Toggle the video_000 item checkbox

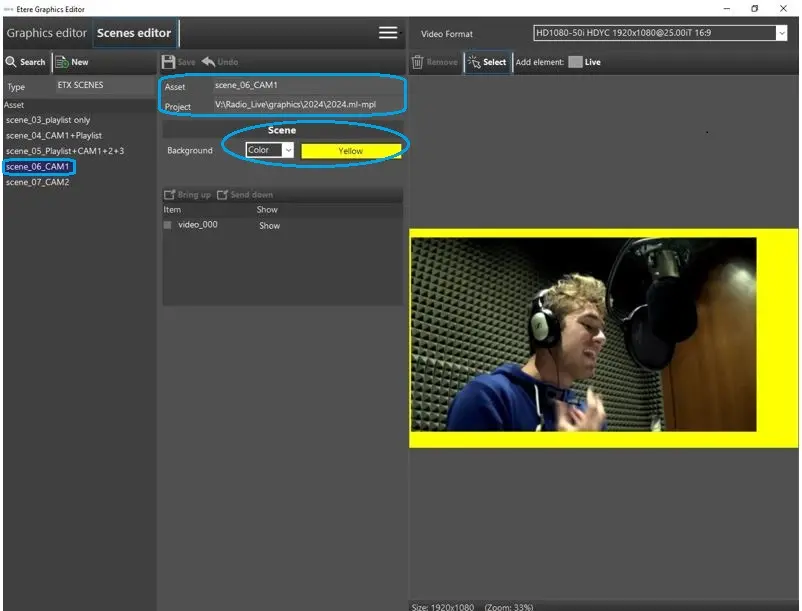[x=168, y=226]
